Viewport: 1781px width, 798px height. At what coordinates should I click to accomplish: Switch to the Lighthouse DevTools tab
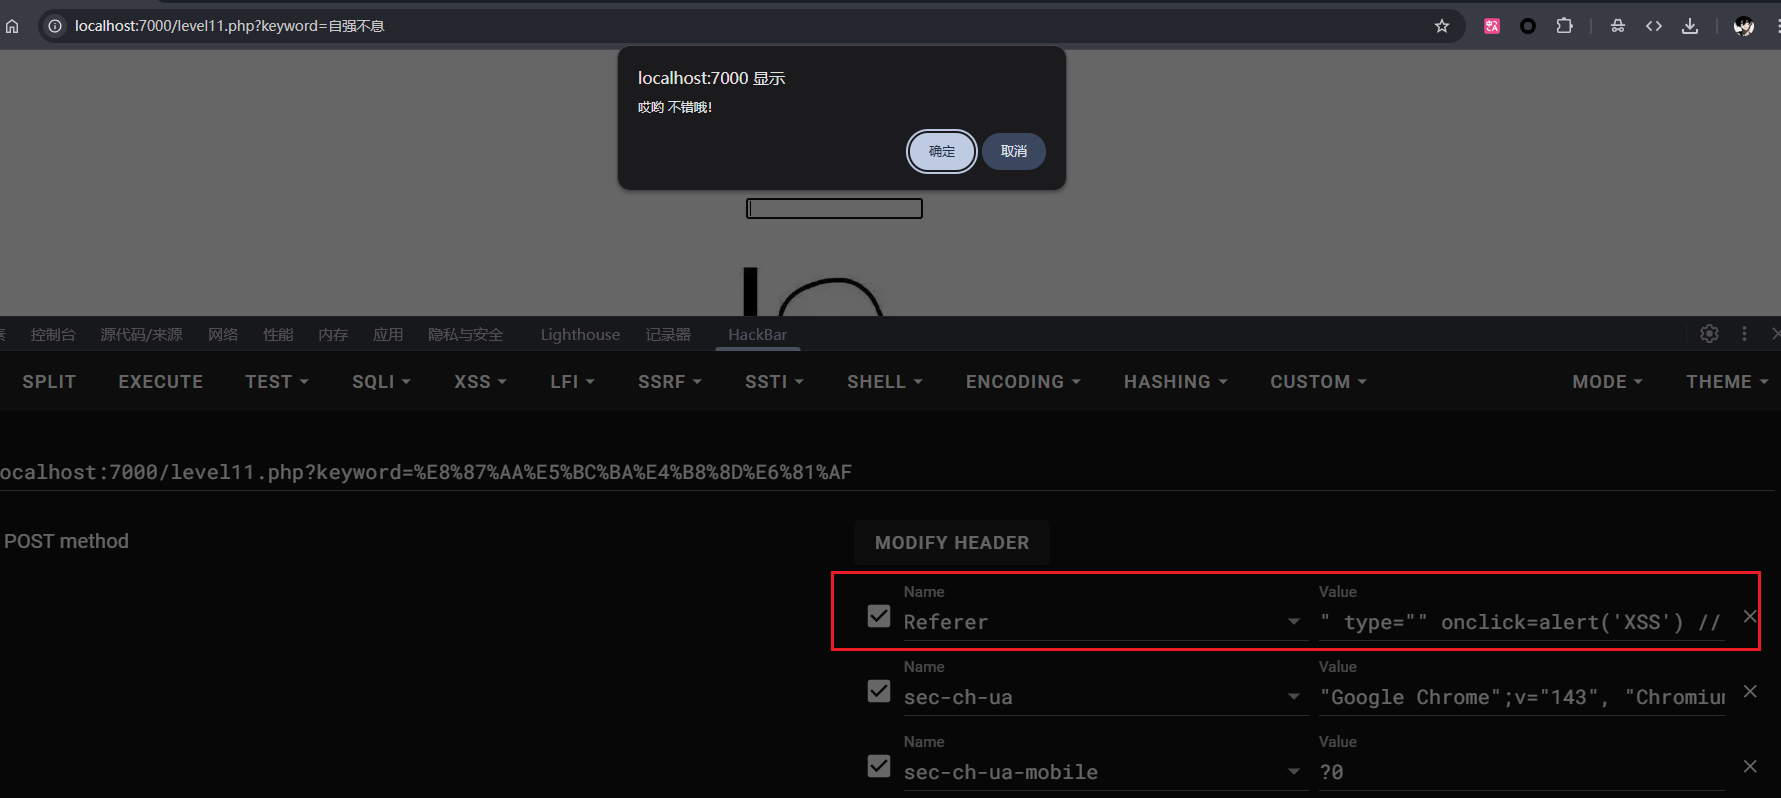click(x=580, y=335)
